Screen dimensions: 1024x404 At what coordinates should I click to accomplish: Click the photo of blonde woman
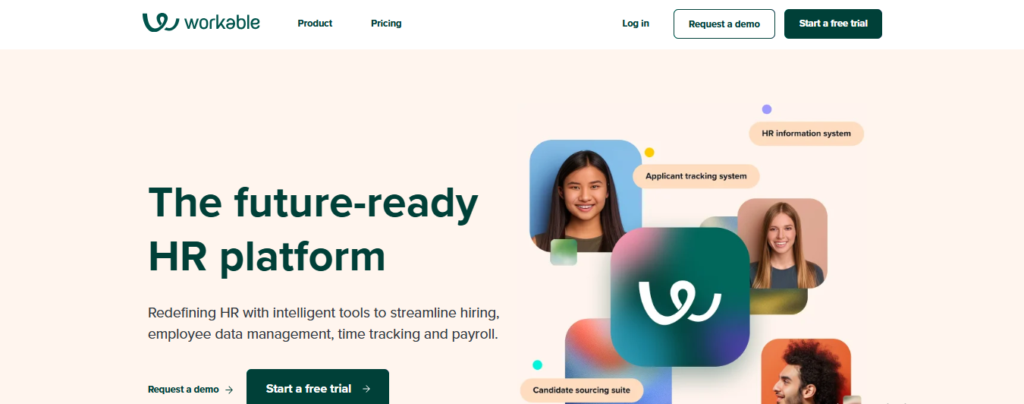tap(782, 243)
